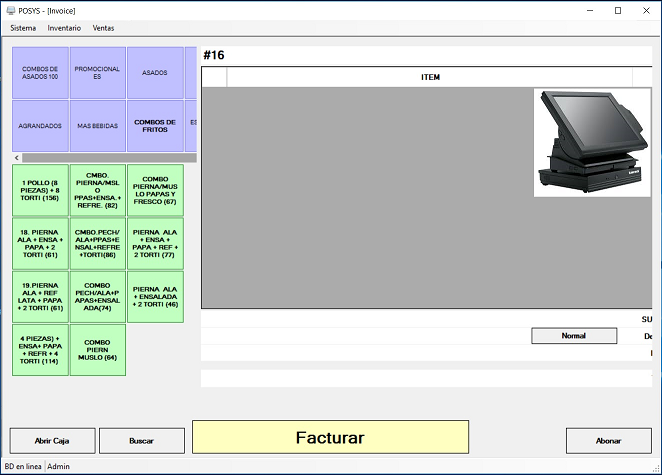662x475 pixels.
Task: Add COMBO PIERN MUSLO (64) item
Action: coord(98,349)
